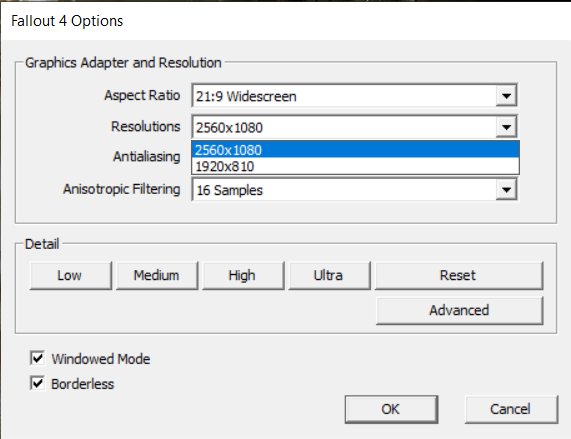The image size is (571, 439).
Task: Toggle the Borderless checkbox
Action: point(37,383)
